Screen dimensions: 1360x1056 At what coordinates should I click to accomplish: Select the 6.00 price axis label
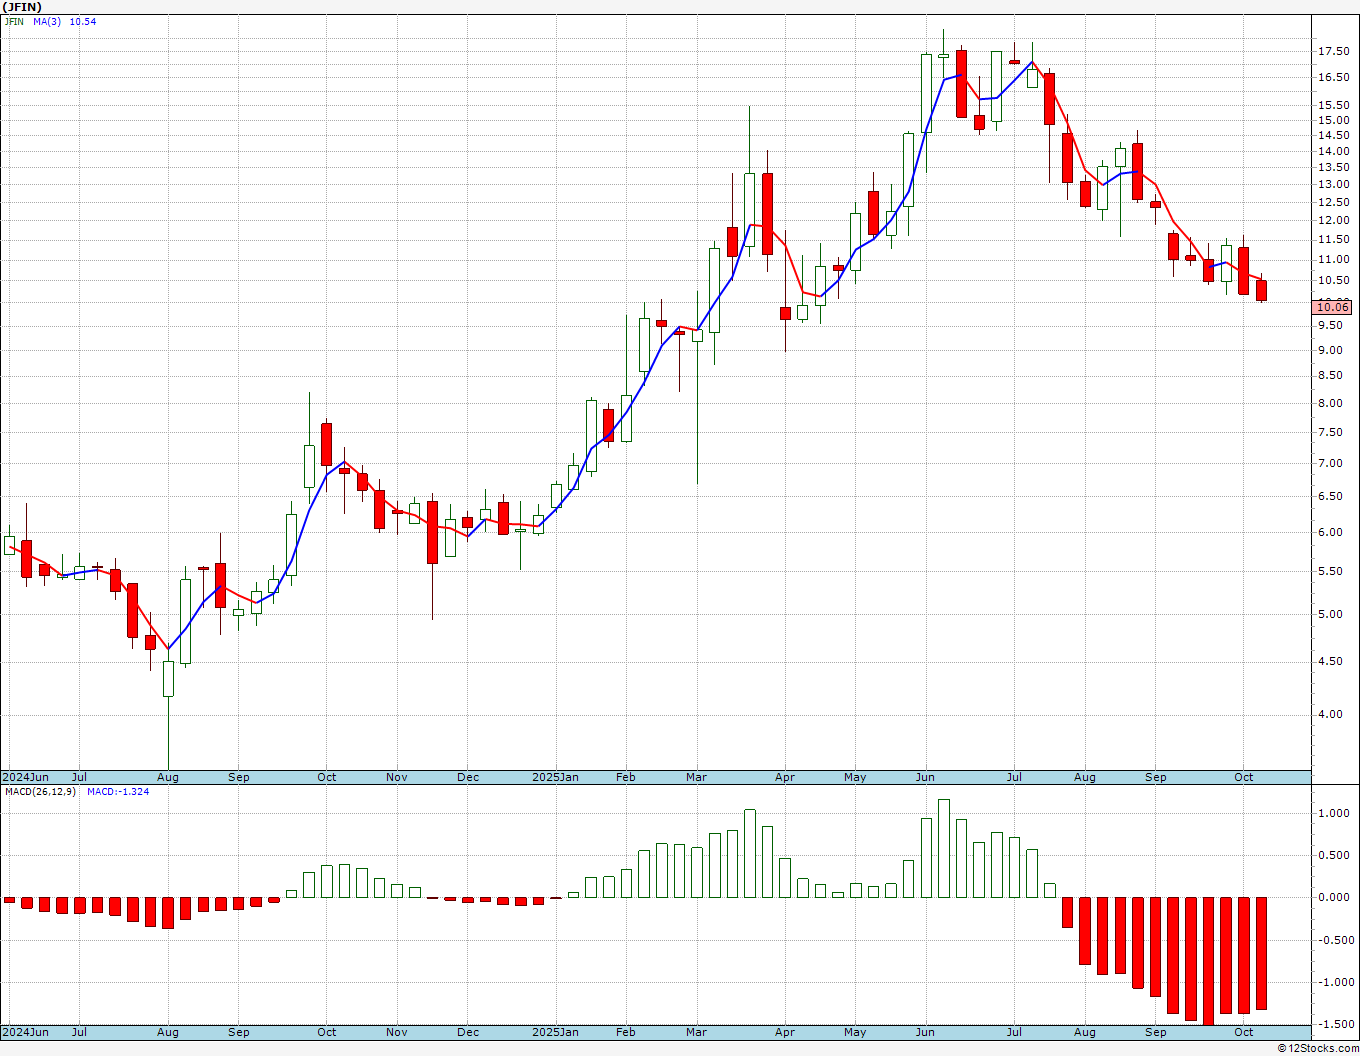point(1330,532)
